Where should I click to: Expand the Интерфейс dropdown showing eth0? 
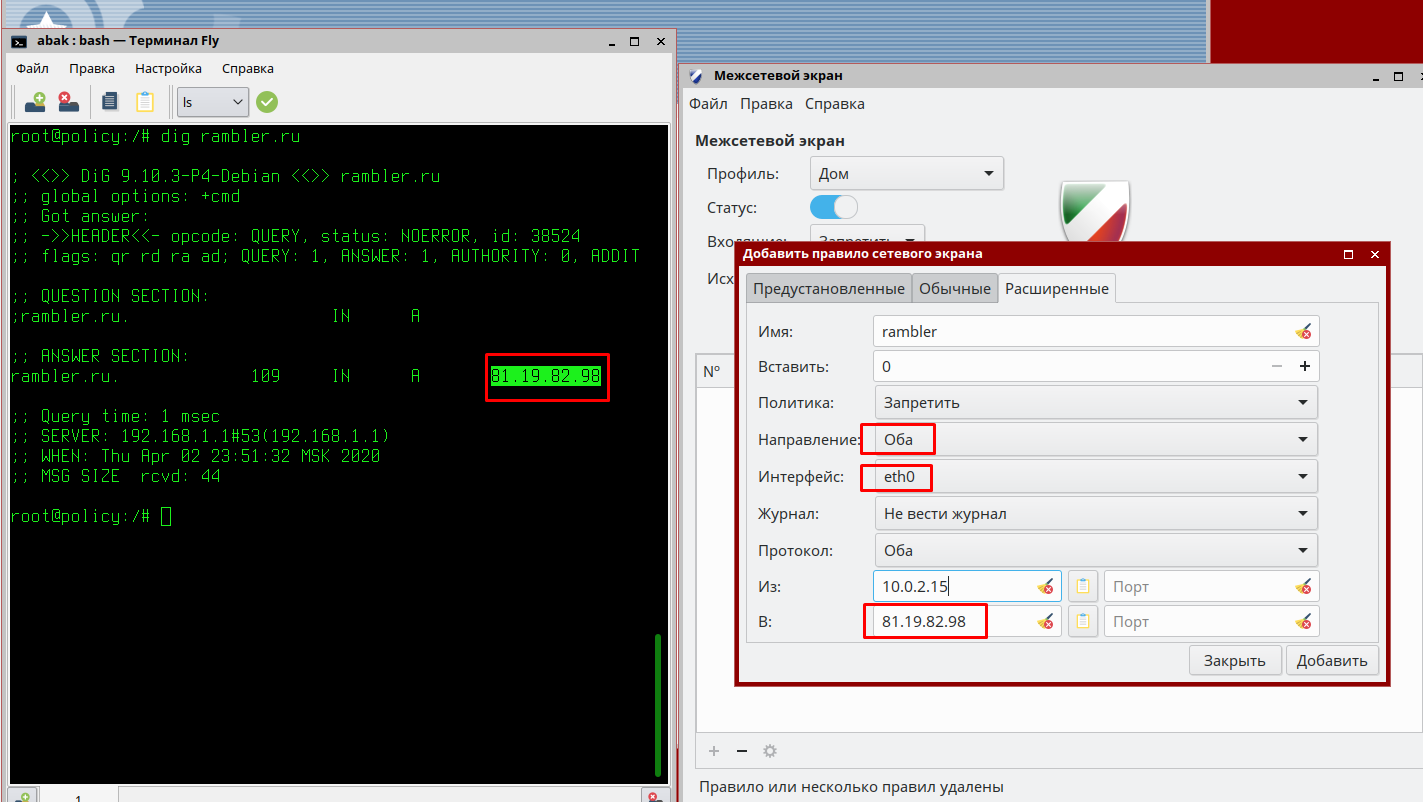[x=1096, y=477]
